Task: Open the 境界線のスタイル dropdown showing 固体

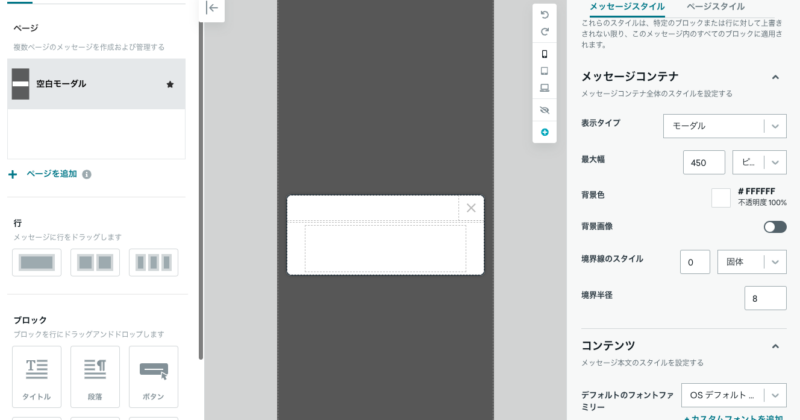Action: pyautogui.click(x=749, y=262)
